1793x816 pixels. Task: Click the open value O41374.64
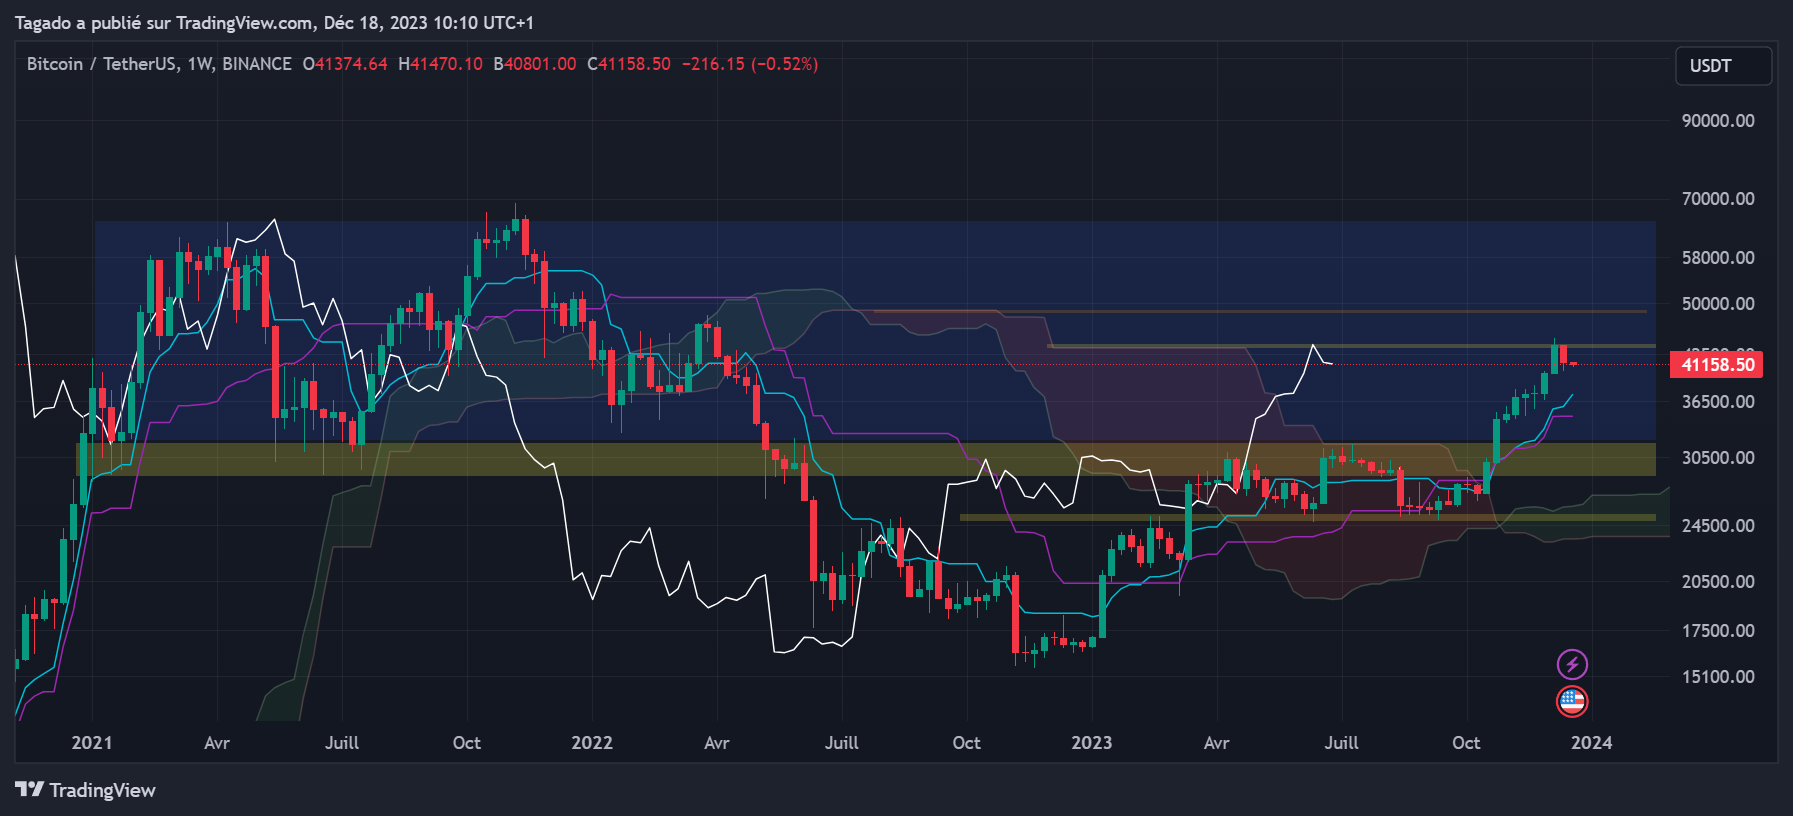(x=345, y=64)
